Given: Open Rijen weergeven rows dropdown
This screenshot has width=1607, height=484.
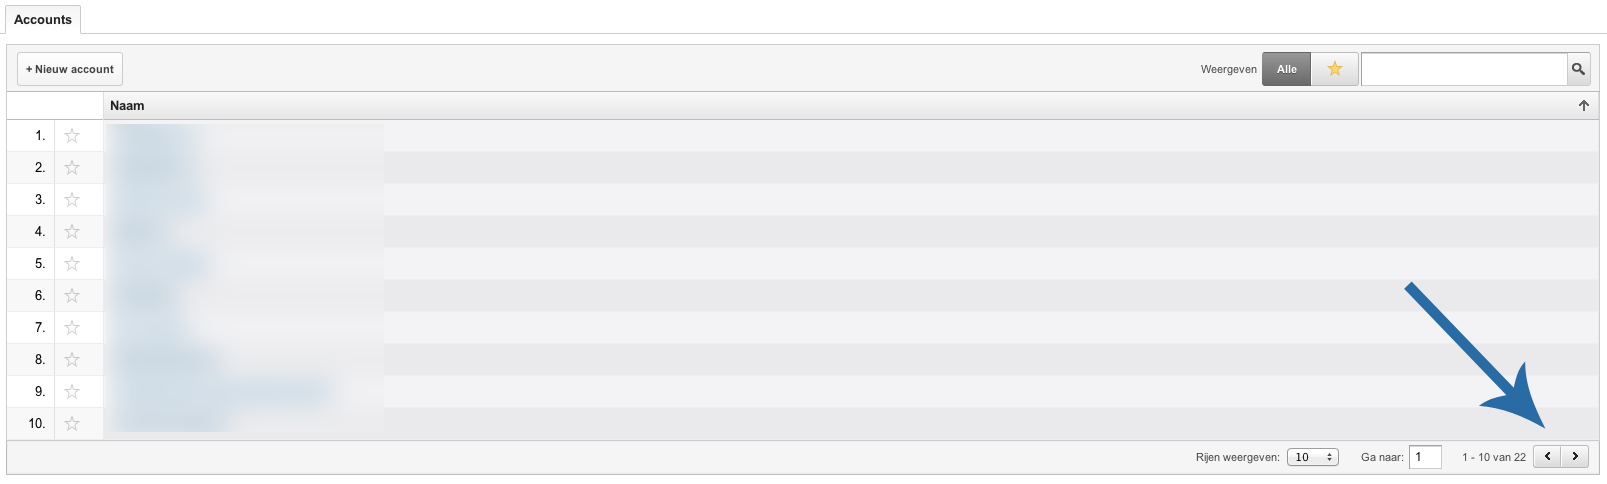Looking at the screenshot, I should point(1313,457).
